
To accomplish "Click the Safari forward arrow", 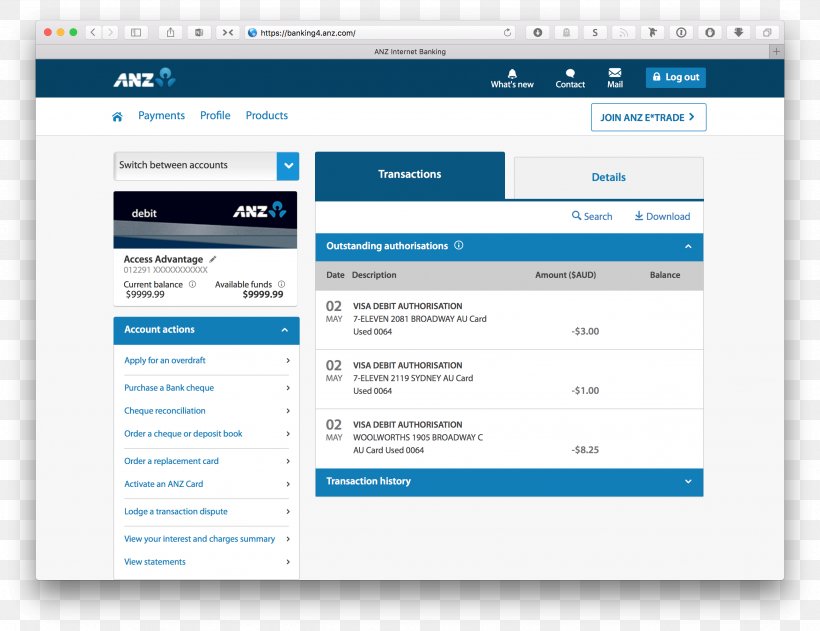I will 110,32.
